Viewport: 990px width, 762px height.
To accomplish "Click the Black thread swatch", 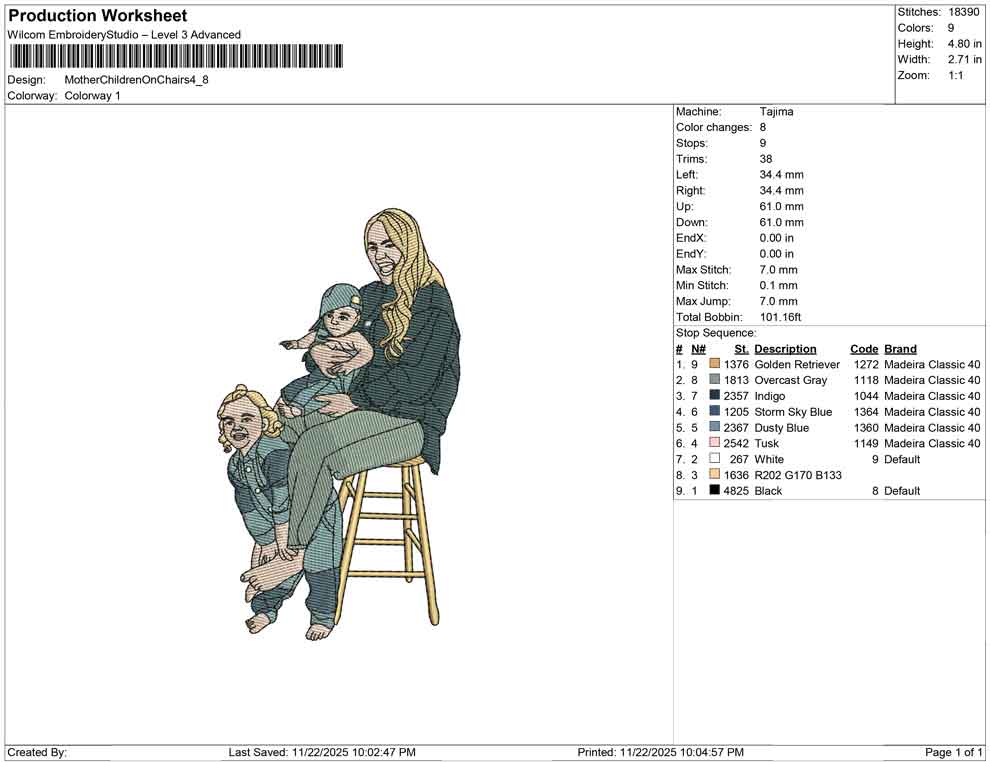I will pos(714,491).
